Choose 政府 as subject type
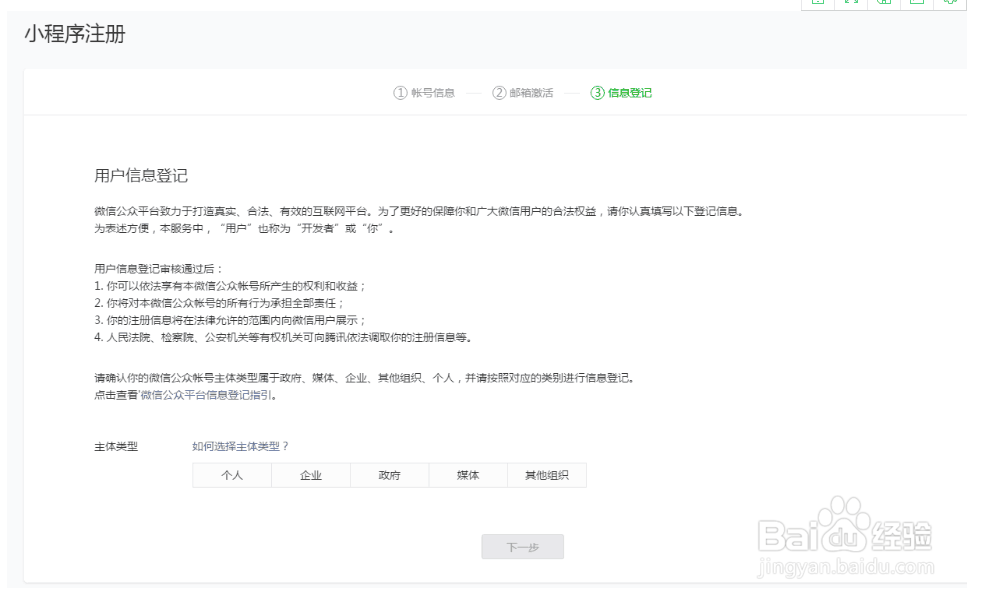This screenshot has width=987, height=601. tap(390, 475)
